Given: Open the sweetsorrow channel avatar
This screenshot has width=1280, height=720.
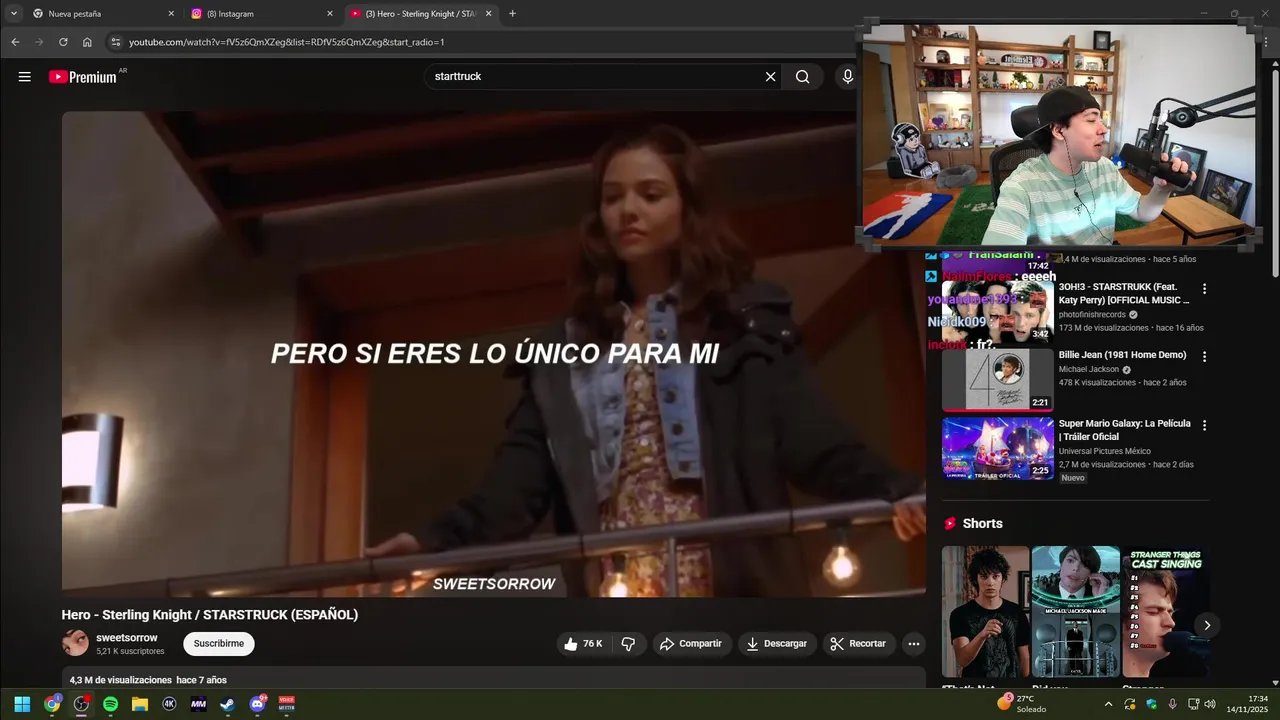Looking at the screenshot, I should (x=75, y=644).
